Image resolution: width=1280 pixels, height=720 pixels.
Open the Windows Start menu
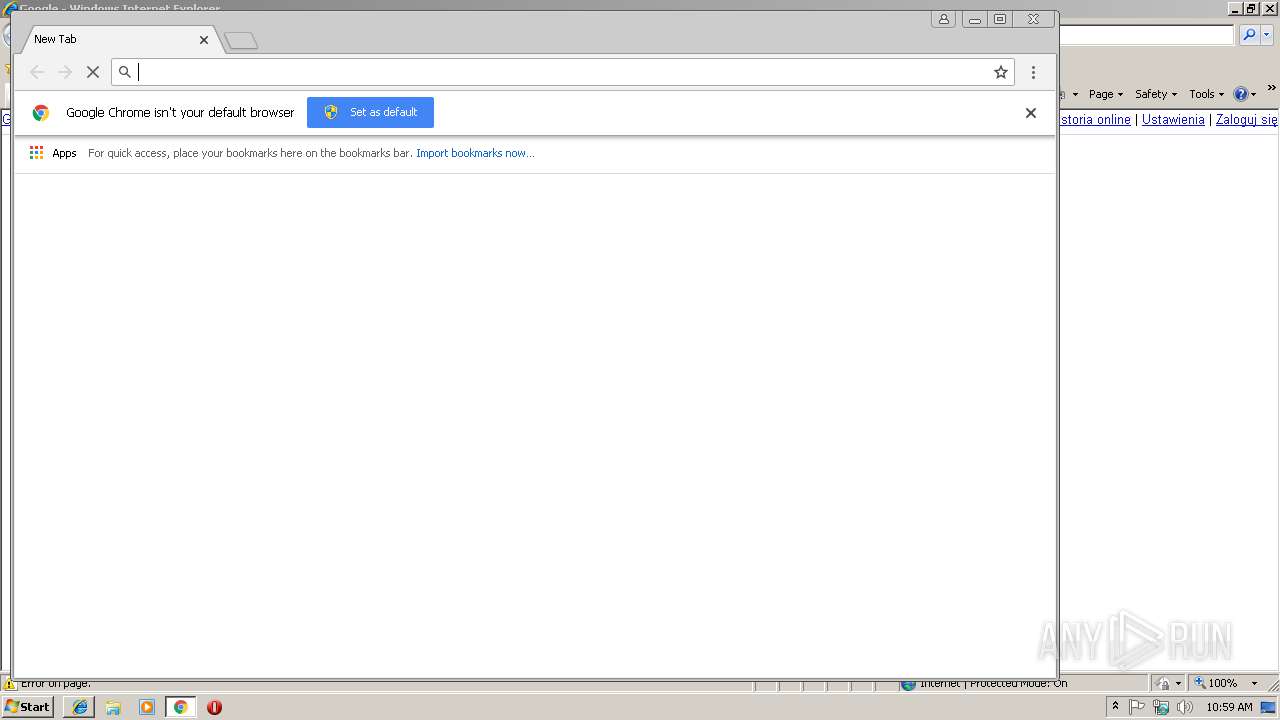coord(27,707)
